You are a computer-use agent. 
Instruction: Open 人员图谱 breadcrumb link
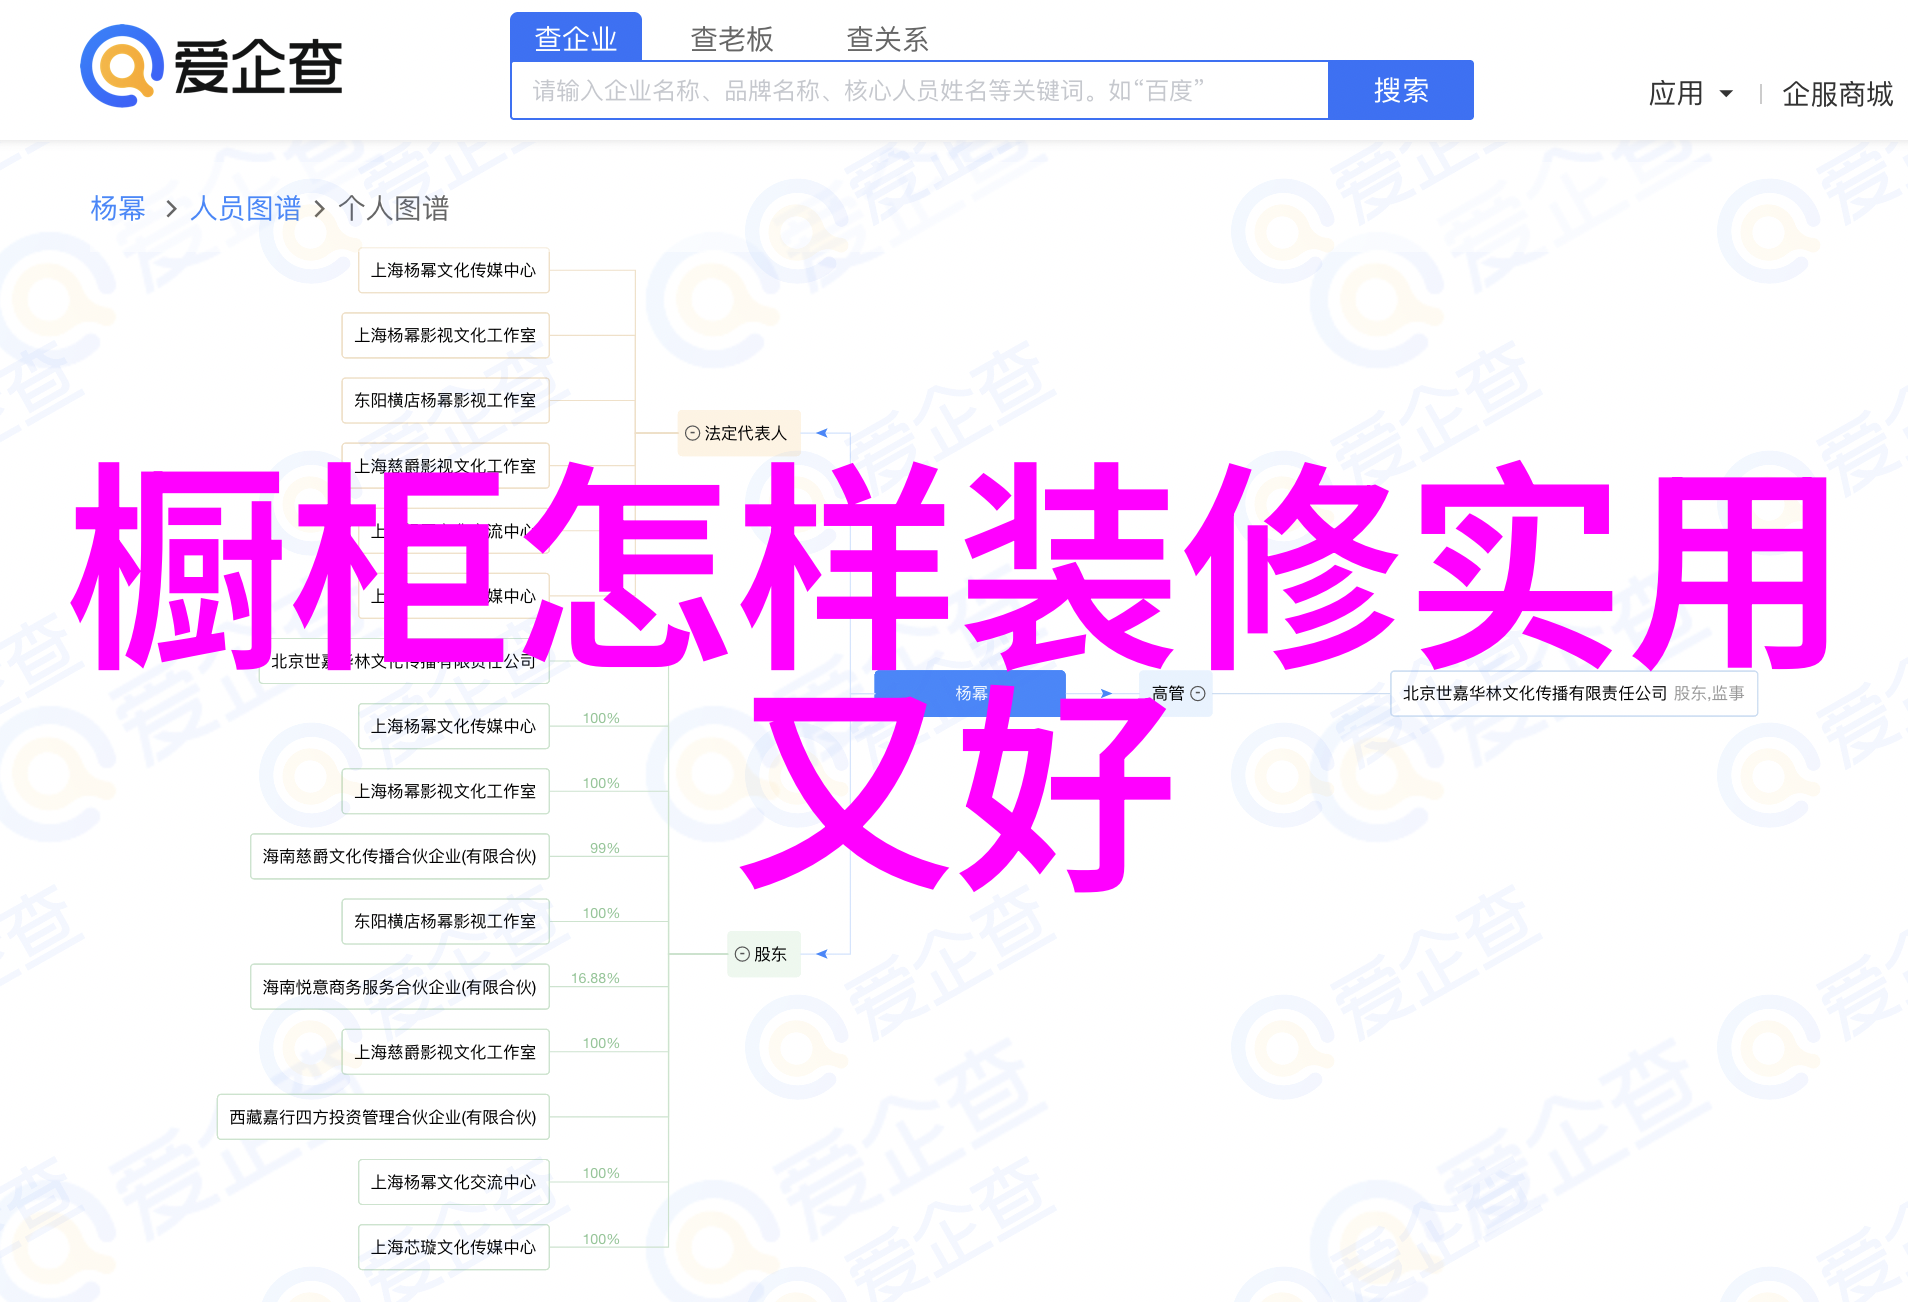click(246, 208)
